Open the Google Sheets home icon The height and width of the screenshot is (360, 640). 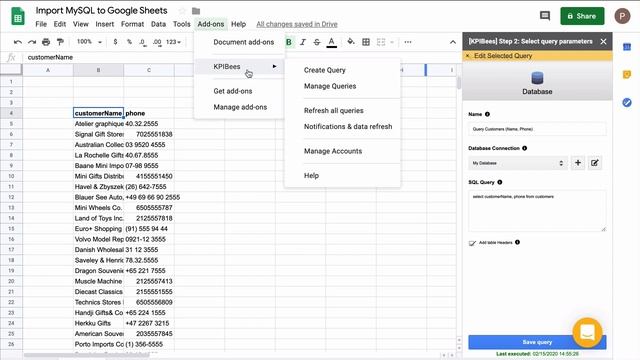pos(18,17)
